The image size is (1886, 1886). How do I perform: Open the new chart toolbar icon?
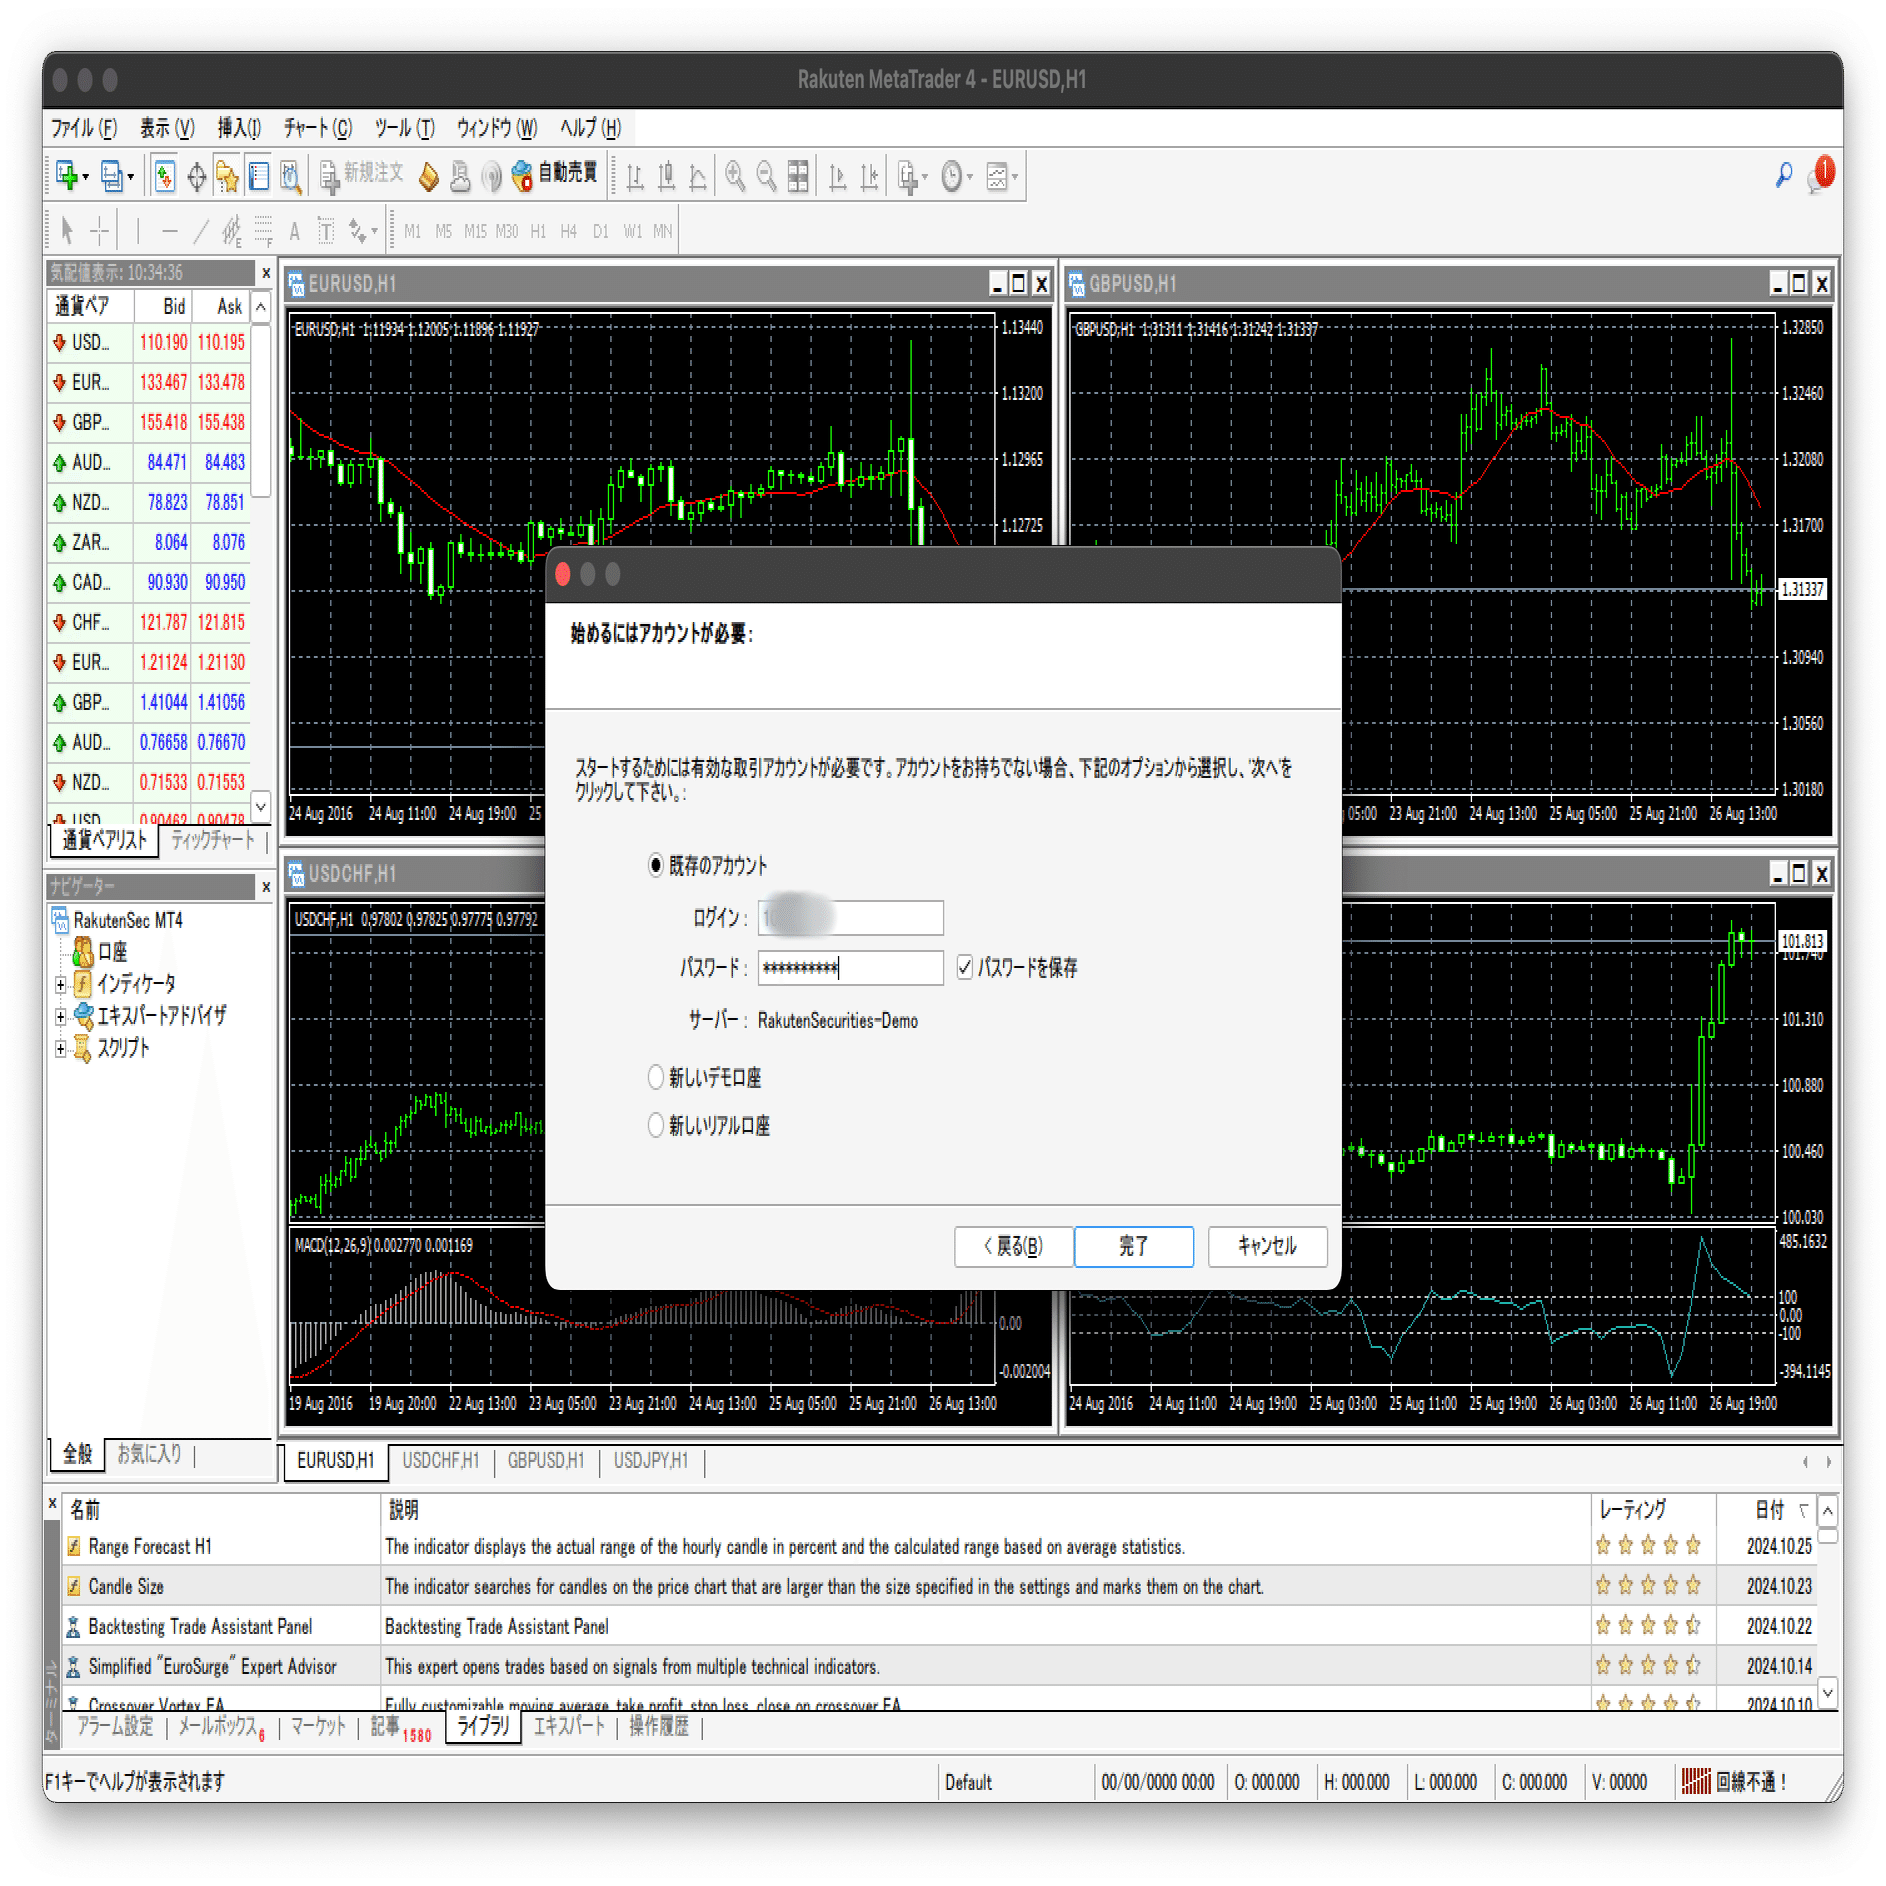click(66, 177)
